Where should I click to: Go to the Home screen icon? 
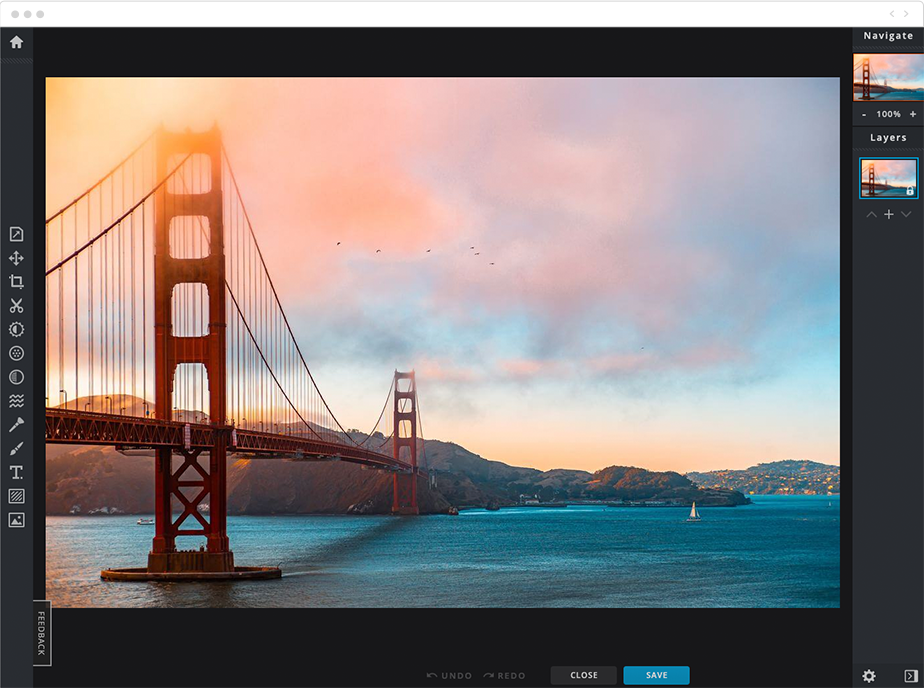[16, 42]
